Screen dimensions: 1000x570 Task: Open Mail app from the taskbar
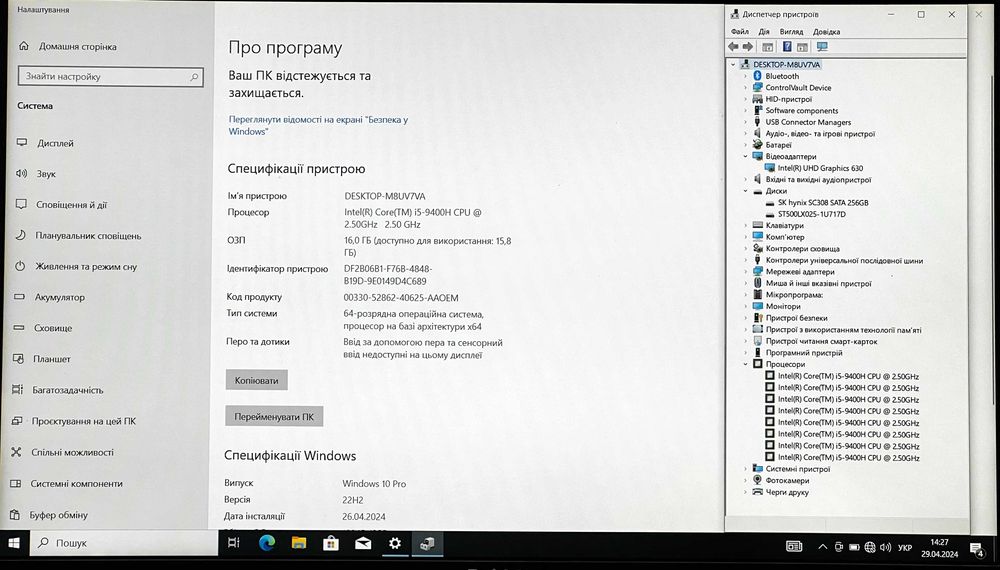363,543
